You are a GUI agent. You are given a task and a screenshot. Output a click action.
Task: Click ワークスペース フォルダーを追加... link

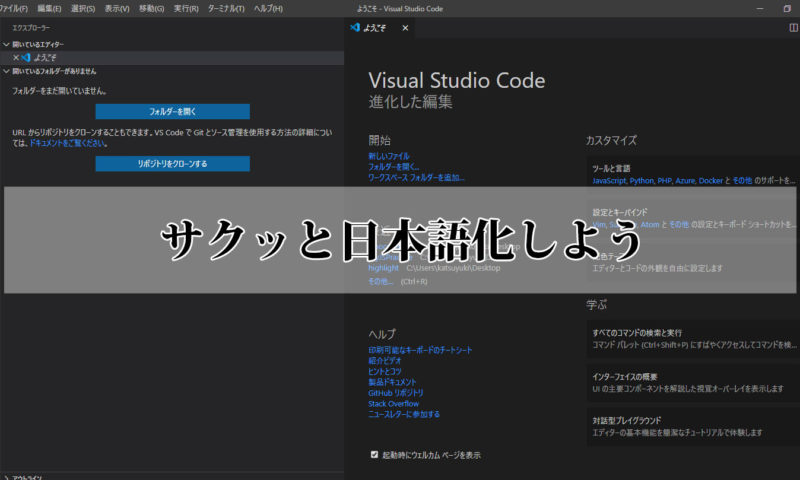pyautogui.click(x=416, y=178)
